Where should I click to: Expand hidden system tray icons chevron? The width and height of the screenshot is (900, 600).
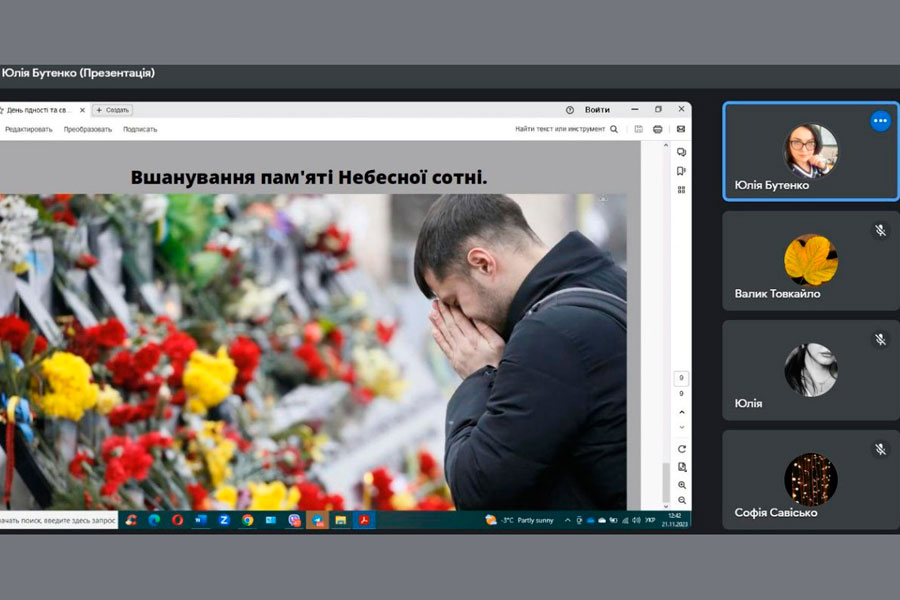pyautogui.click(x=568, y=520)
